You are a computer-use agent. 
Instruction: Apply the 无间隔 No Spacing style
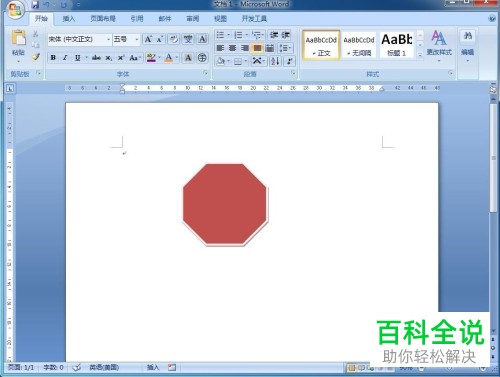pos(359,45)
